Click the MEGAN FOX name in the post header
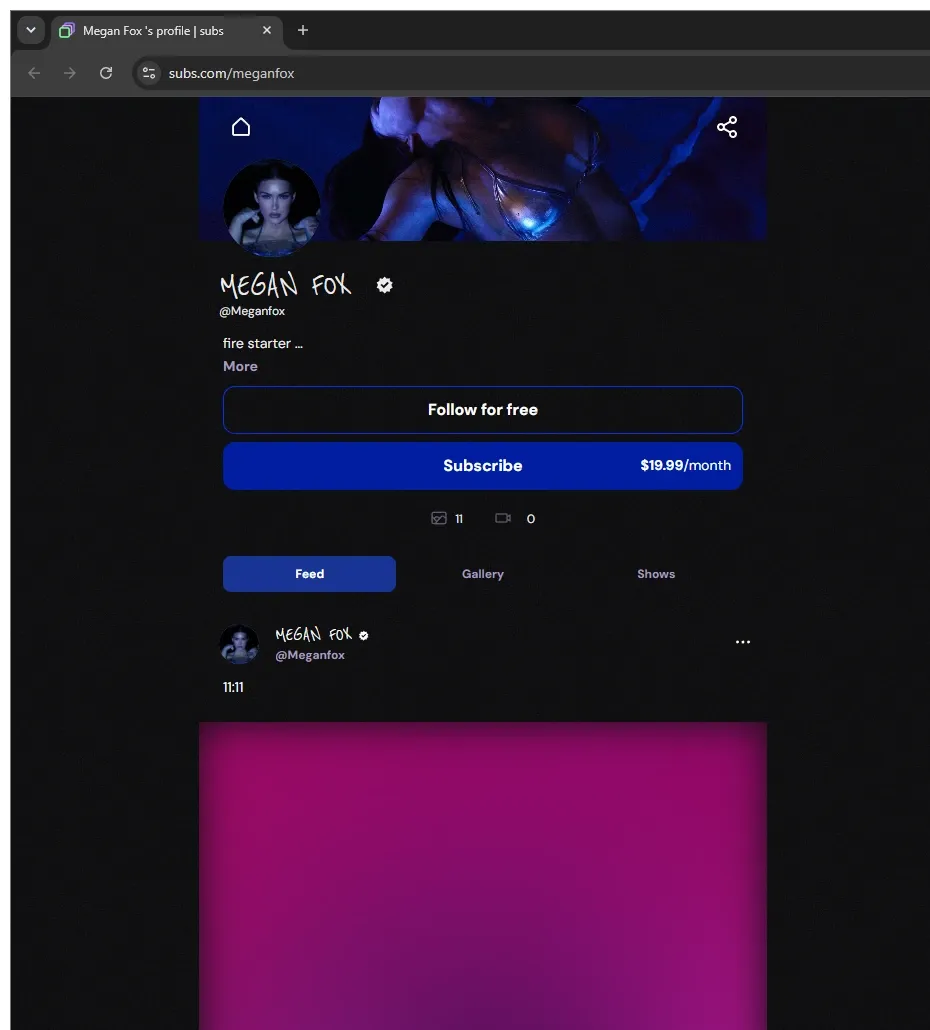The width and height of the screenshot is (930, 1030). pyautogui.click(x=314, y=635)
